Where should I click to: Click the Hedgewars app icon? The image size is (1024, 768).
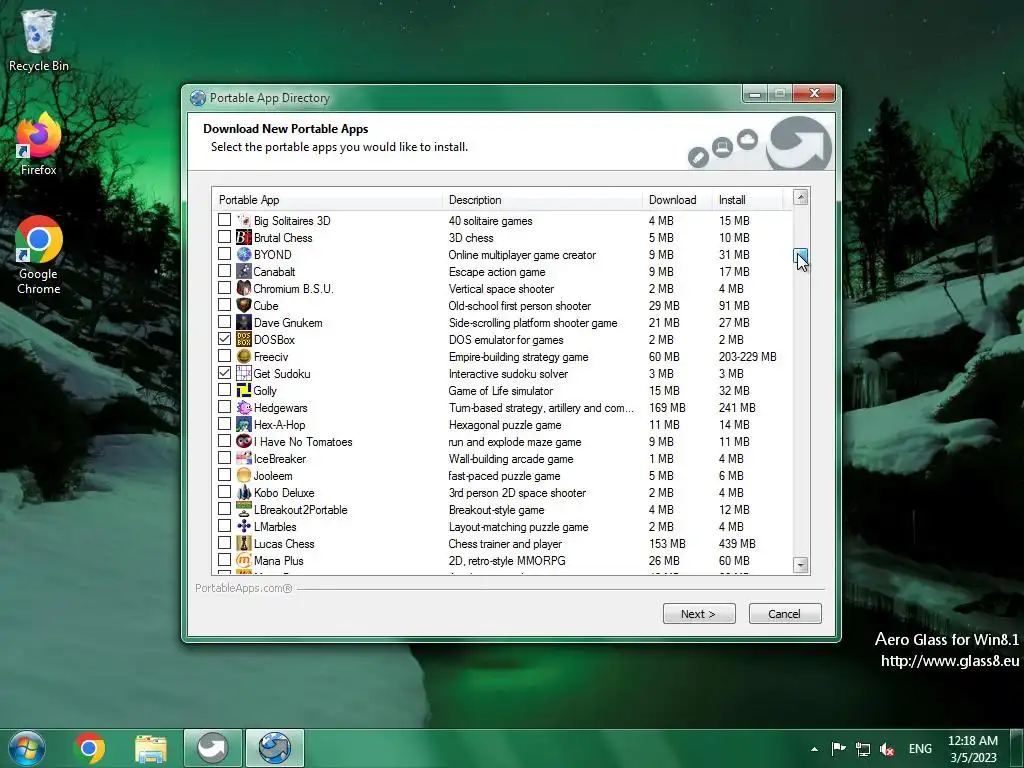click(244, 408)
